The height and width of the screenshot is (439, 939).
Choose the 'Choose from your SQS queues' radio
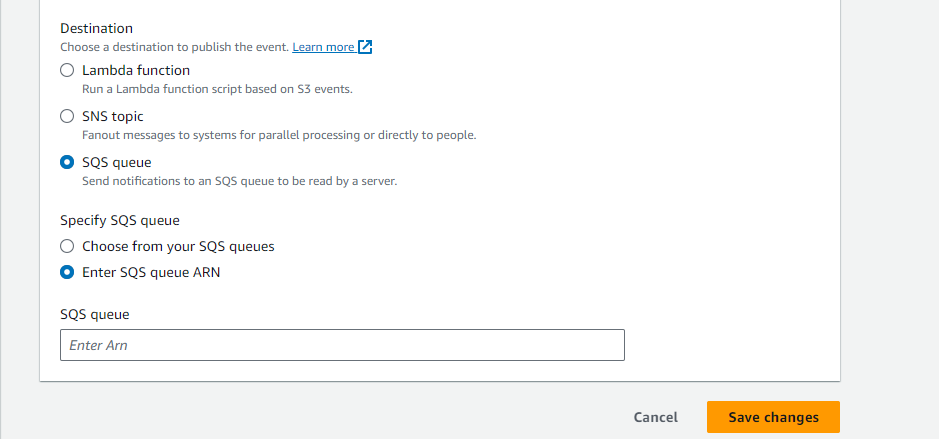(67, 246)
